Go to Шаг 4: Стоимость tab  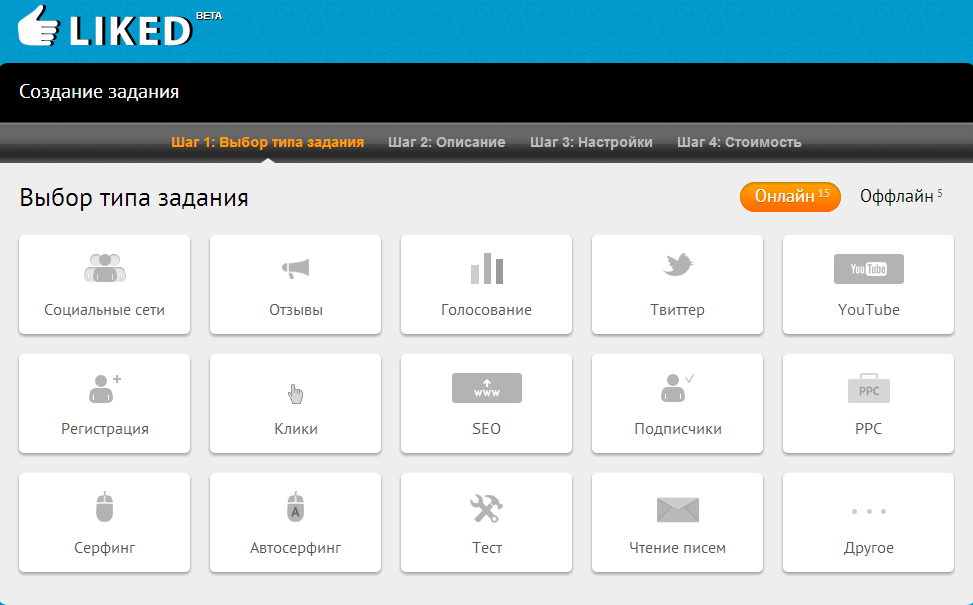(739, 142)
